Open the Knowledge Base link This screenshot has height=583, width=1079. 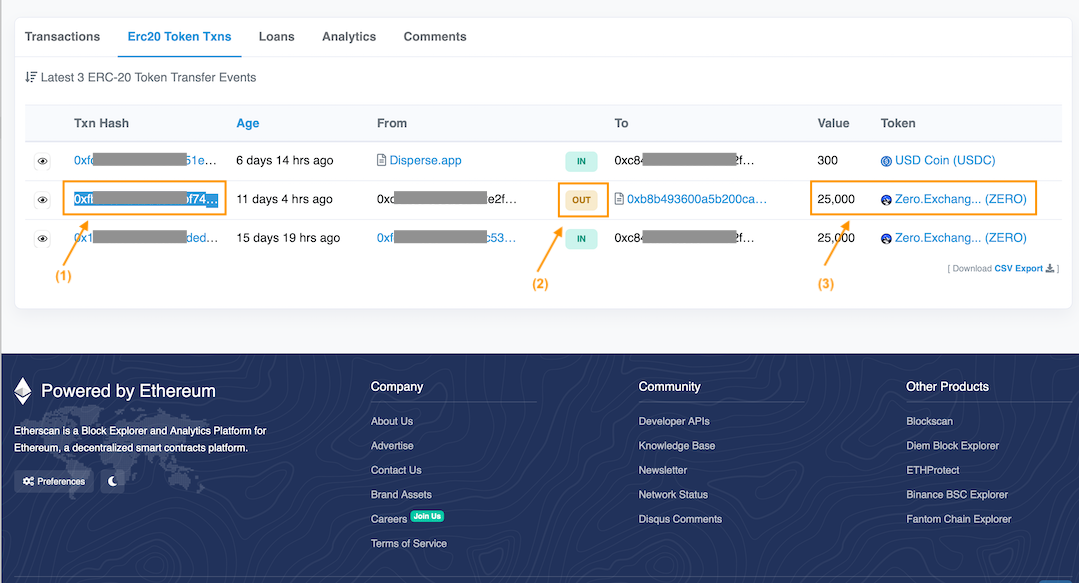click(x=676, y=445)
